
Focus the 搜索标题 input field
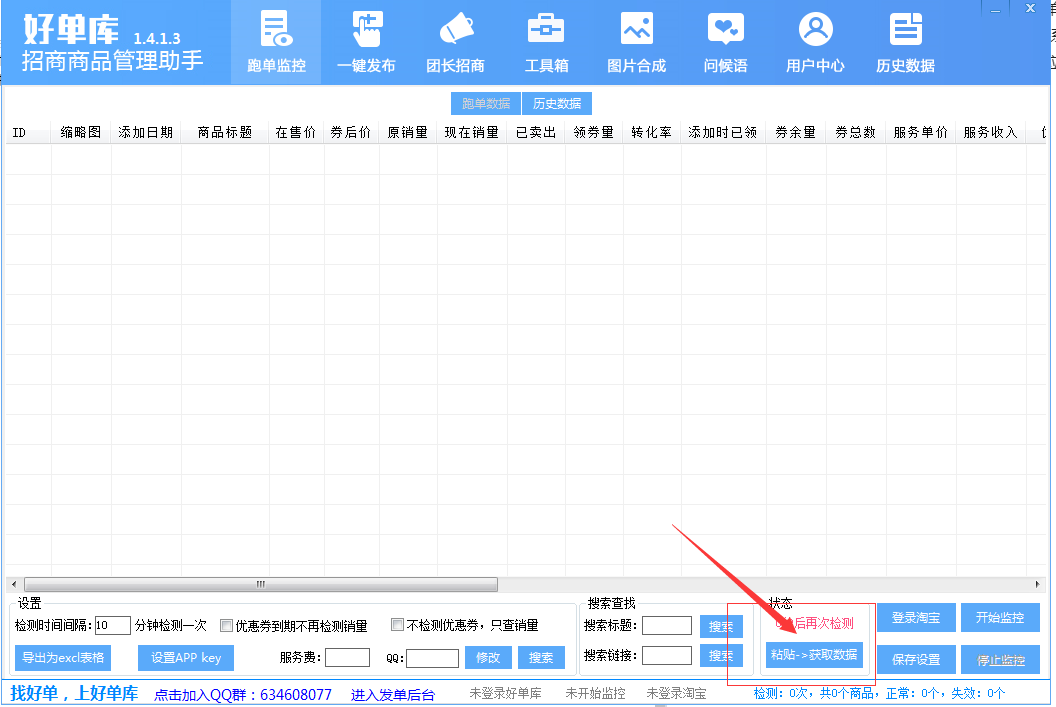point(667,626)
